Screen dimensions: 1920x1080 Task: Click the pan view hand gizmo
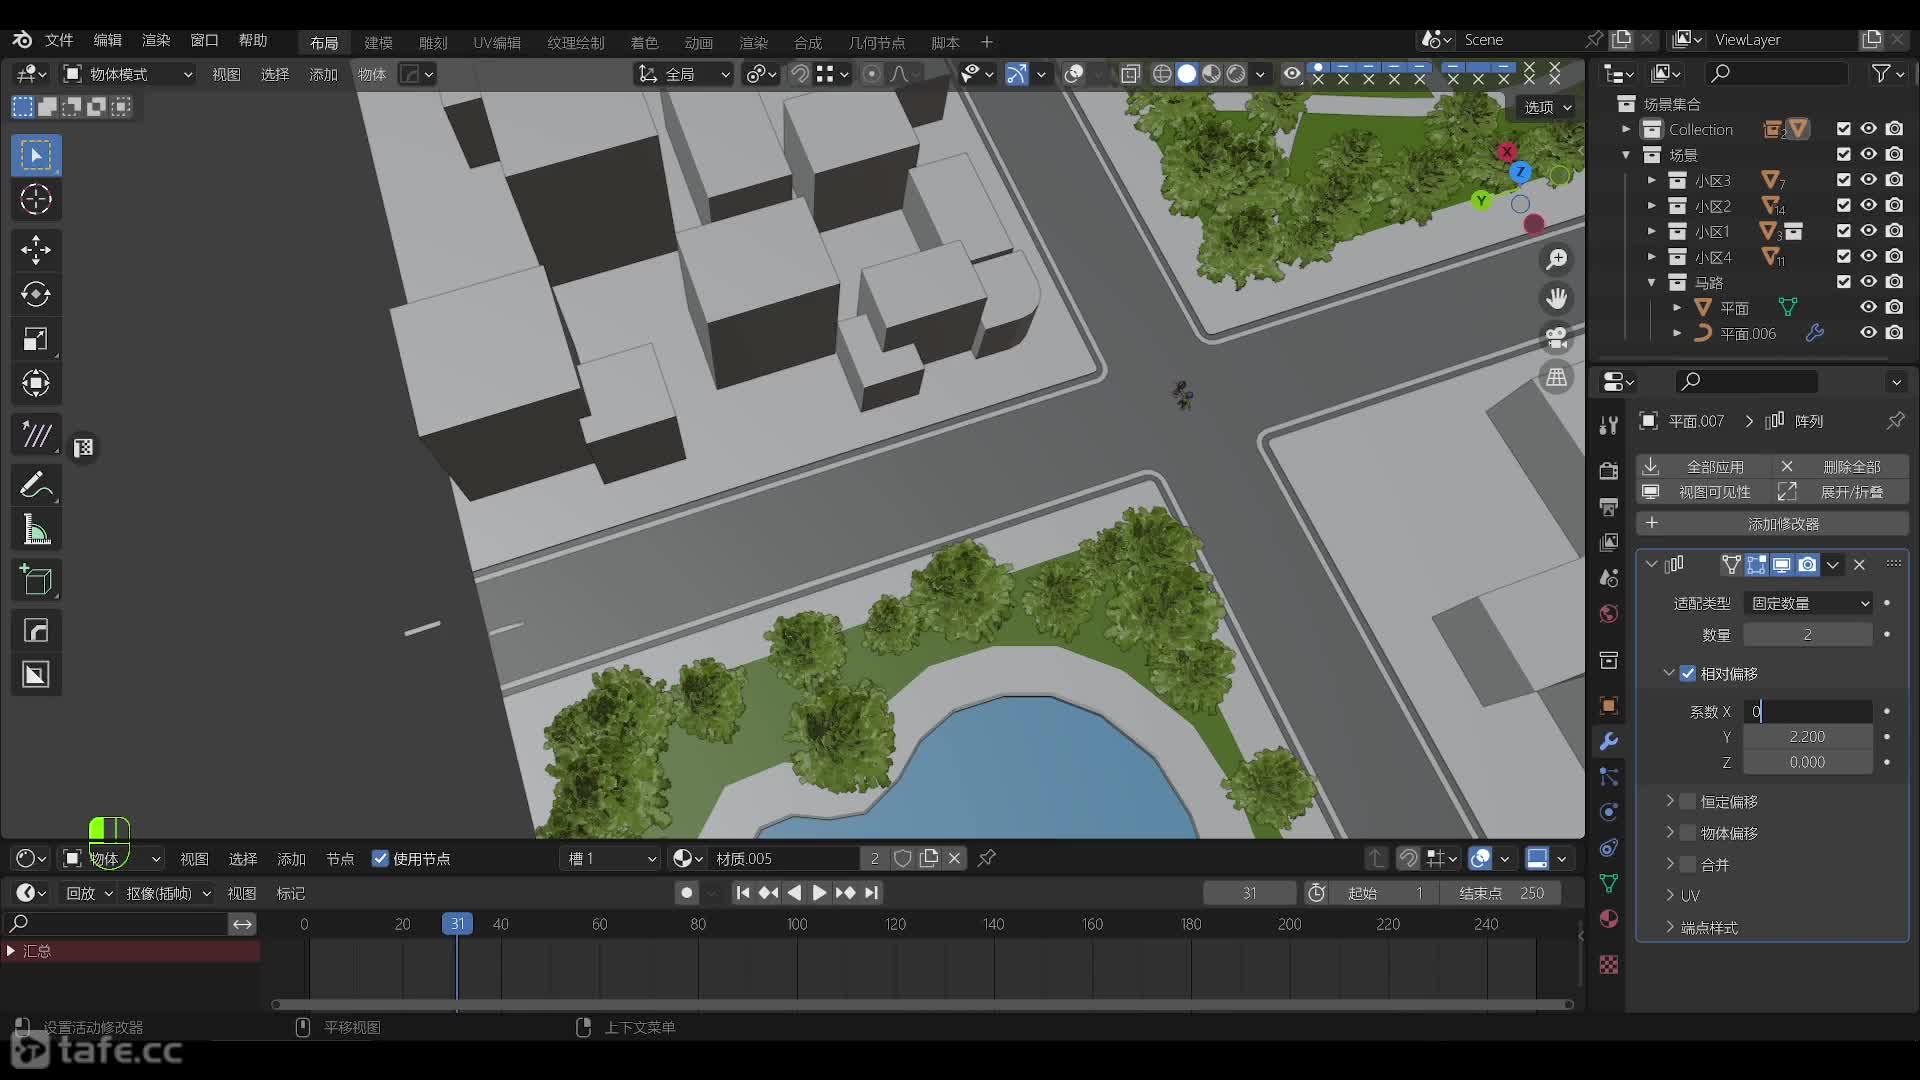1557,299
